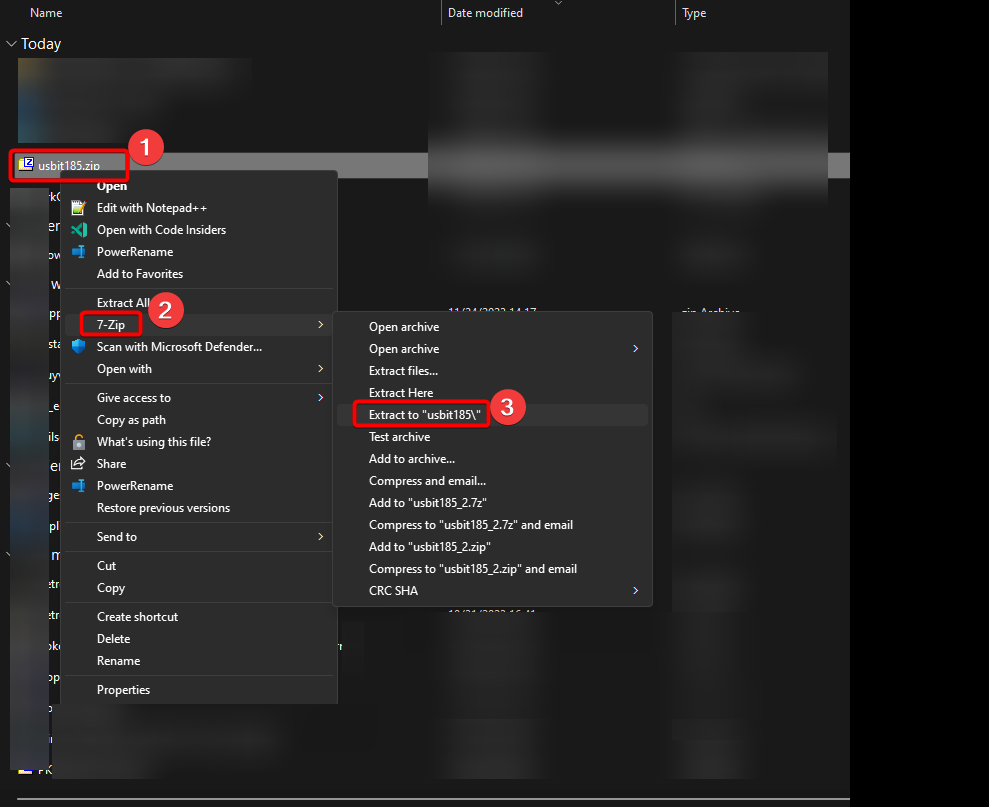
Task: Select Test archive in 7-Zip submenu
Action: click(399, 437)
